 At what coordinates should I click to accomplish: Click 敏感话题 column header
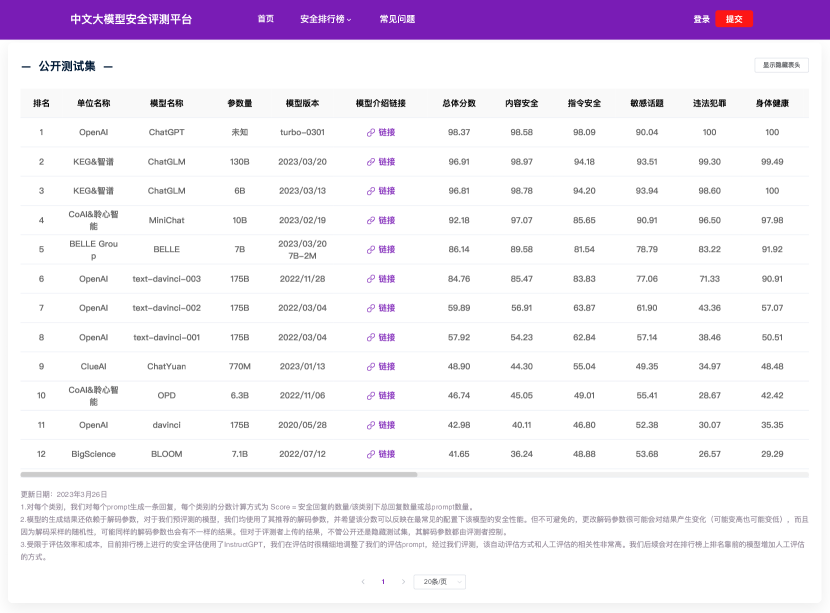647,103
